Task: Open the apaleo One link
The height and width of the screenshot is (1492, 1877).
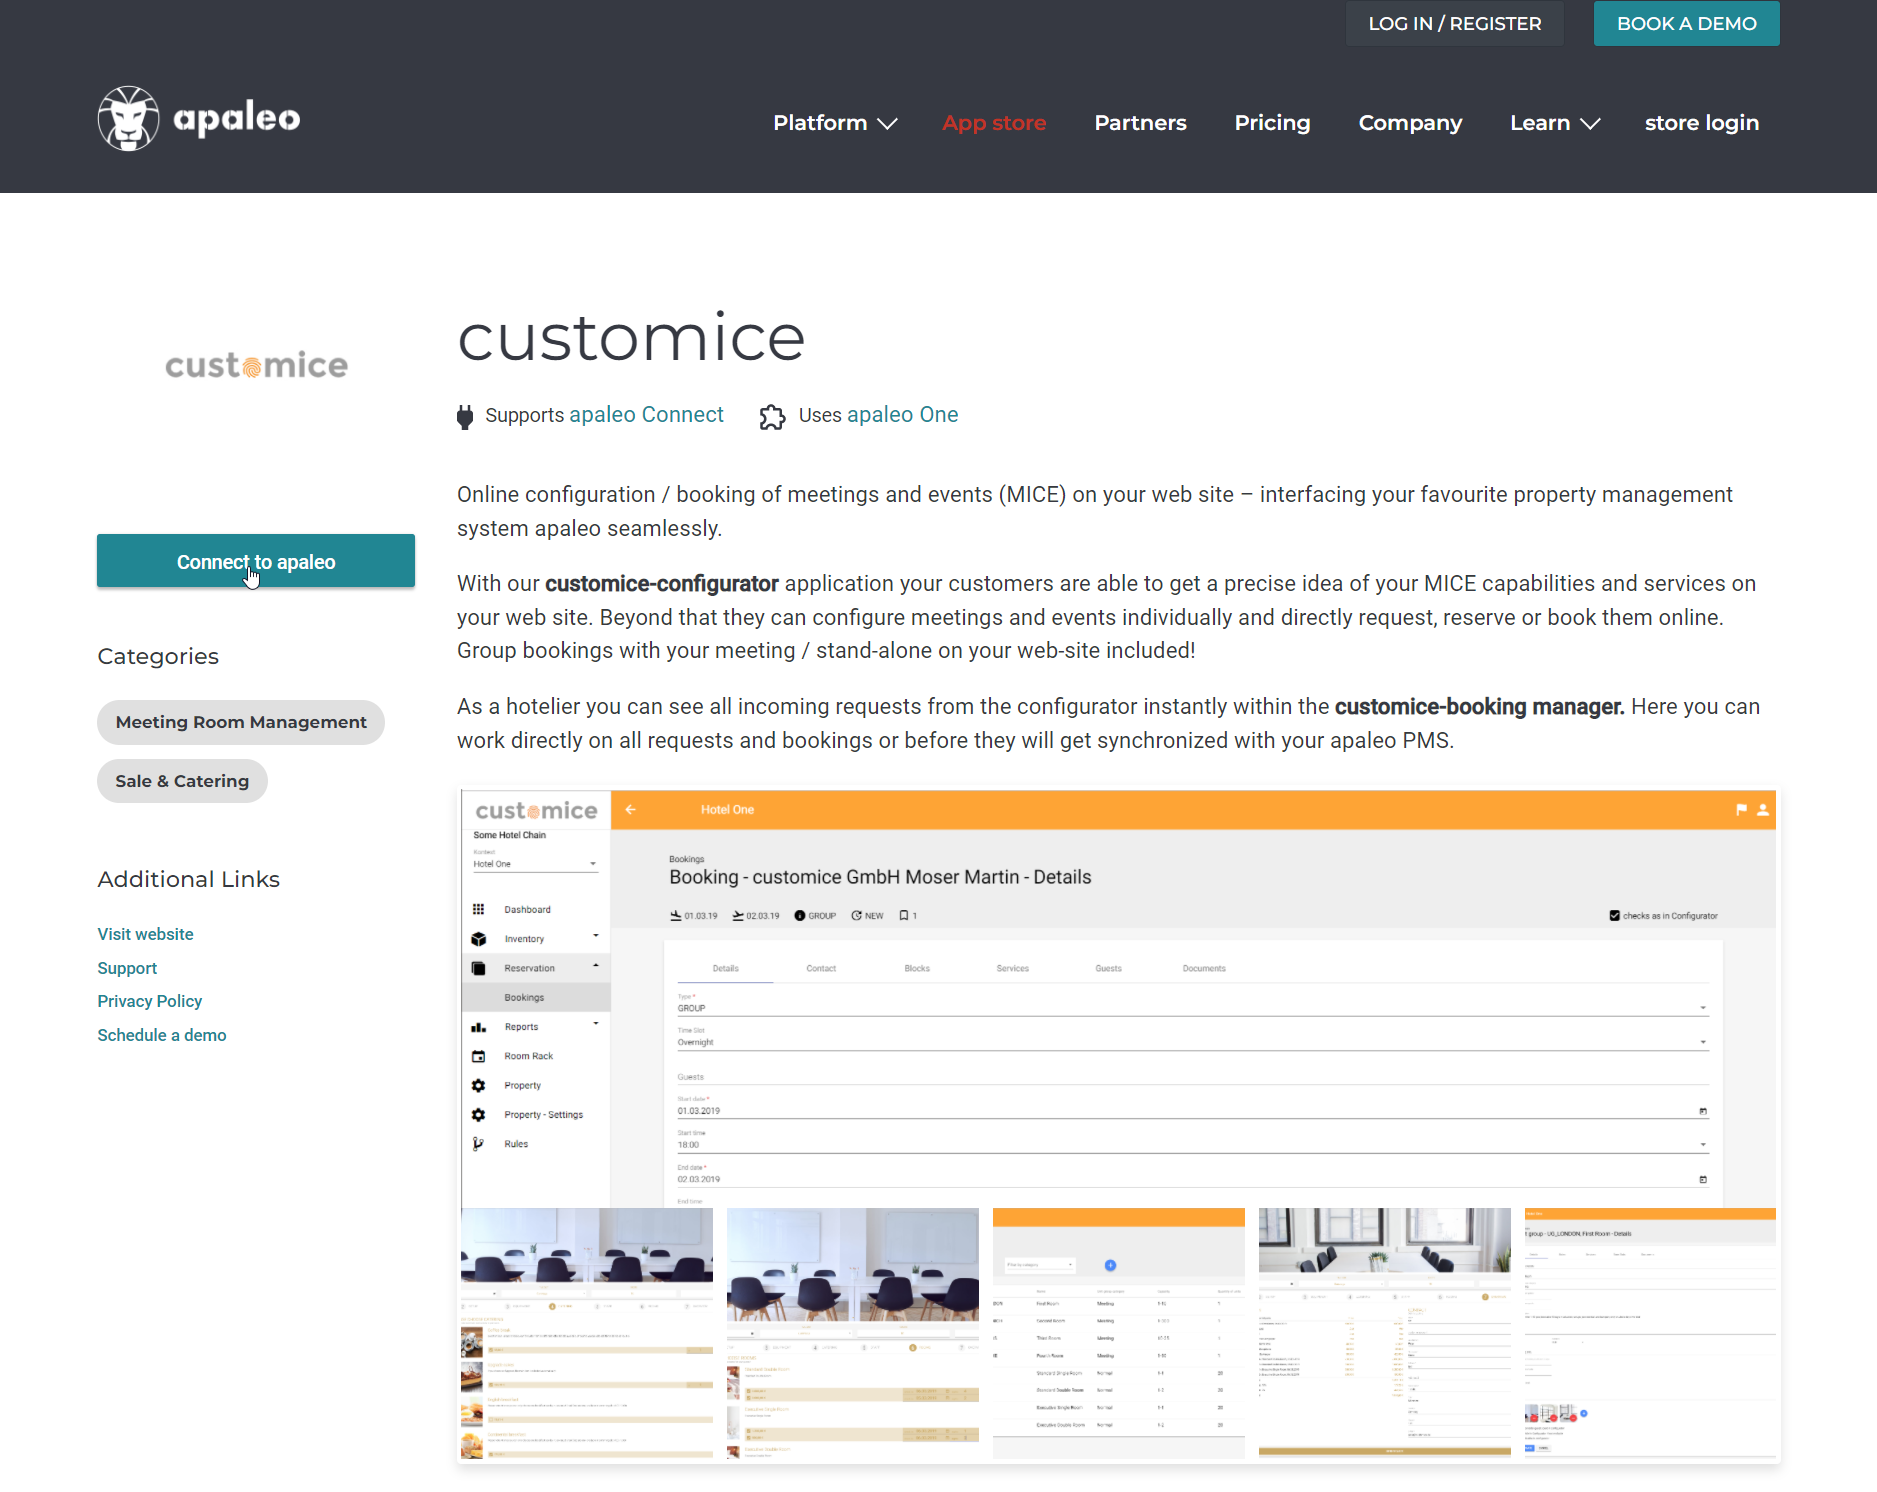Action: 902,415
